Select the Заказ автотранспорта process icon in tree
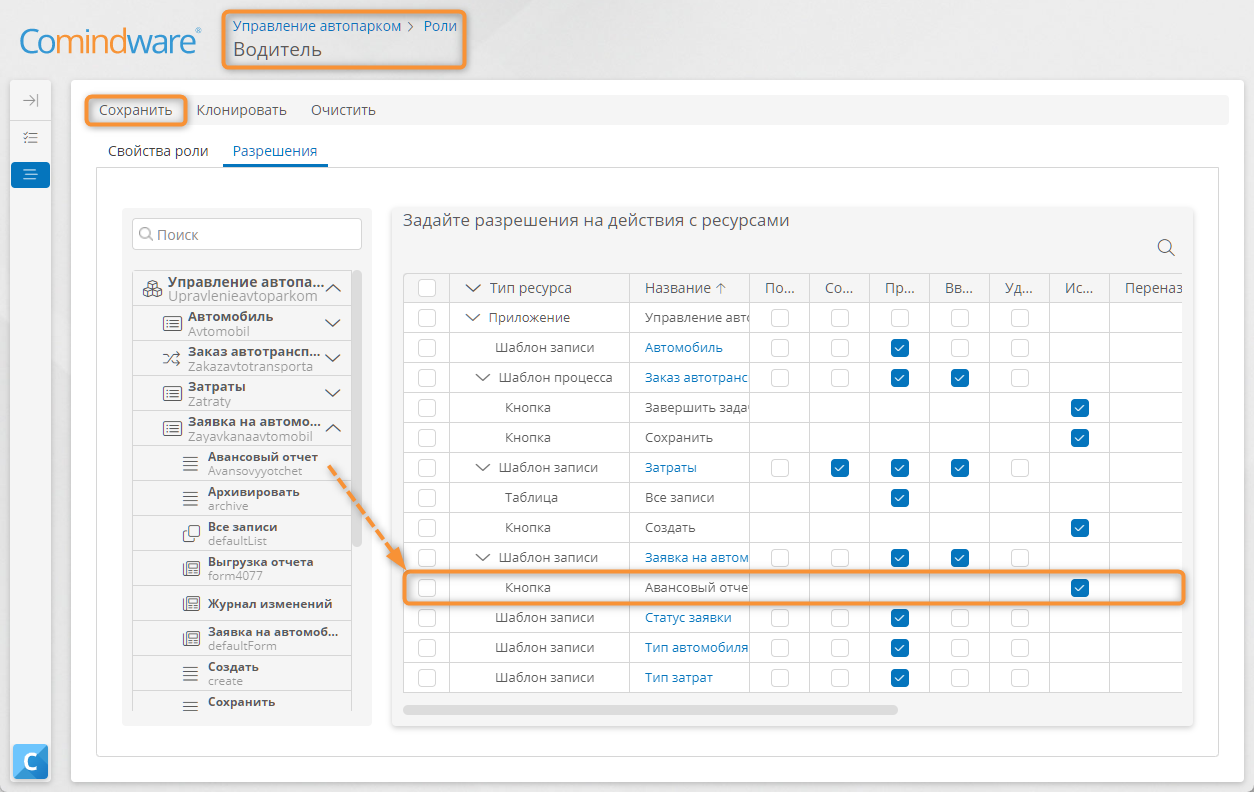Viewport: 1254px width, 792px height. (171, 358)
